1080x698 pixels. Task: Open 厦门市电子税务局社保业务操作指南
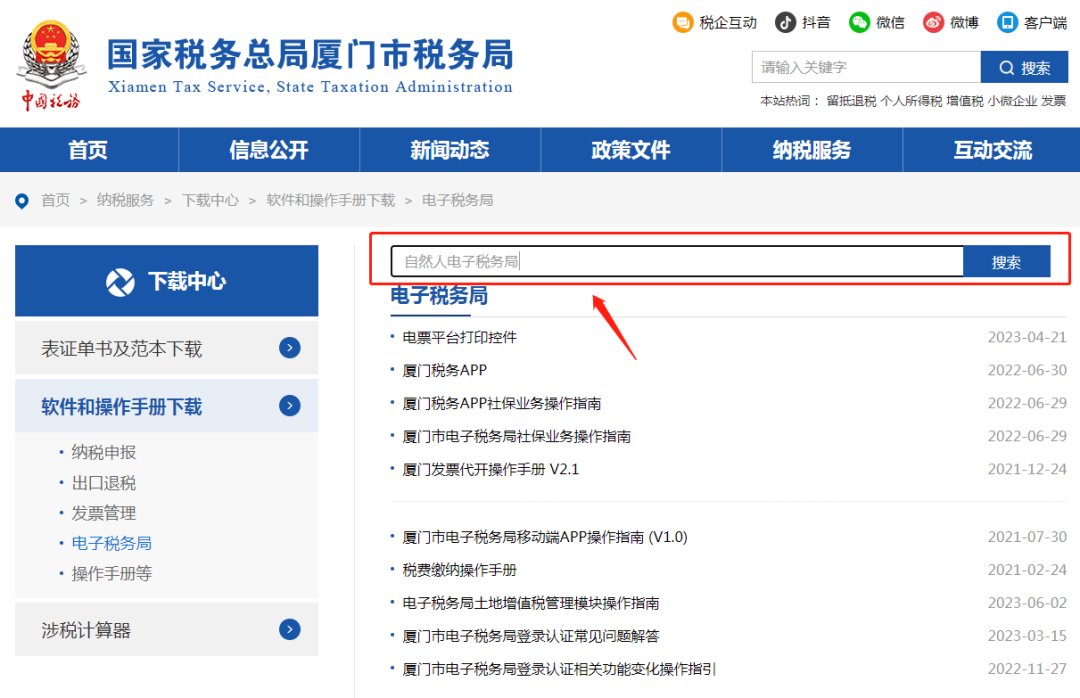(x=517, y=436)
